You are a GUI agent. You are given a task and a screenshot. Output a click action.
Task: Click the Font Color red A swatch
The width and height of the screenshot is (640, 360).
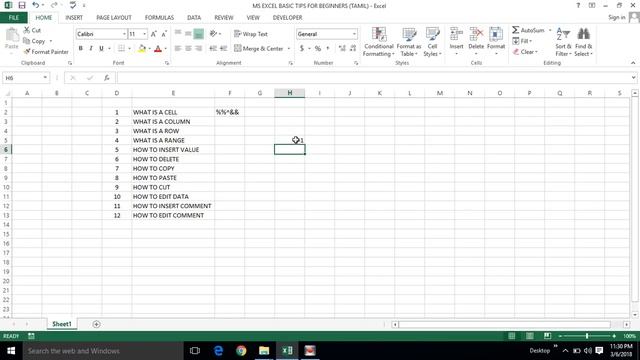(158, 49)
